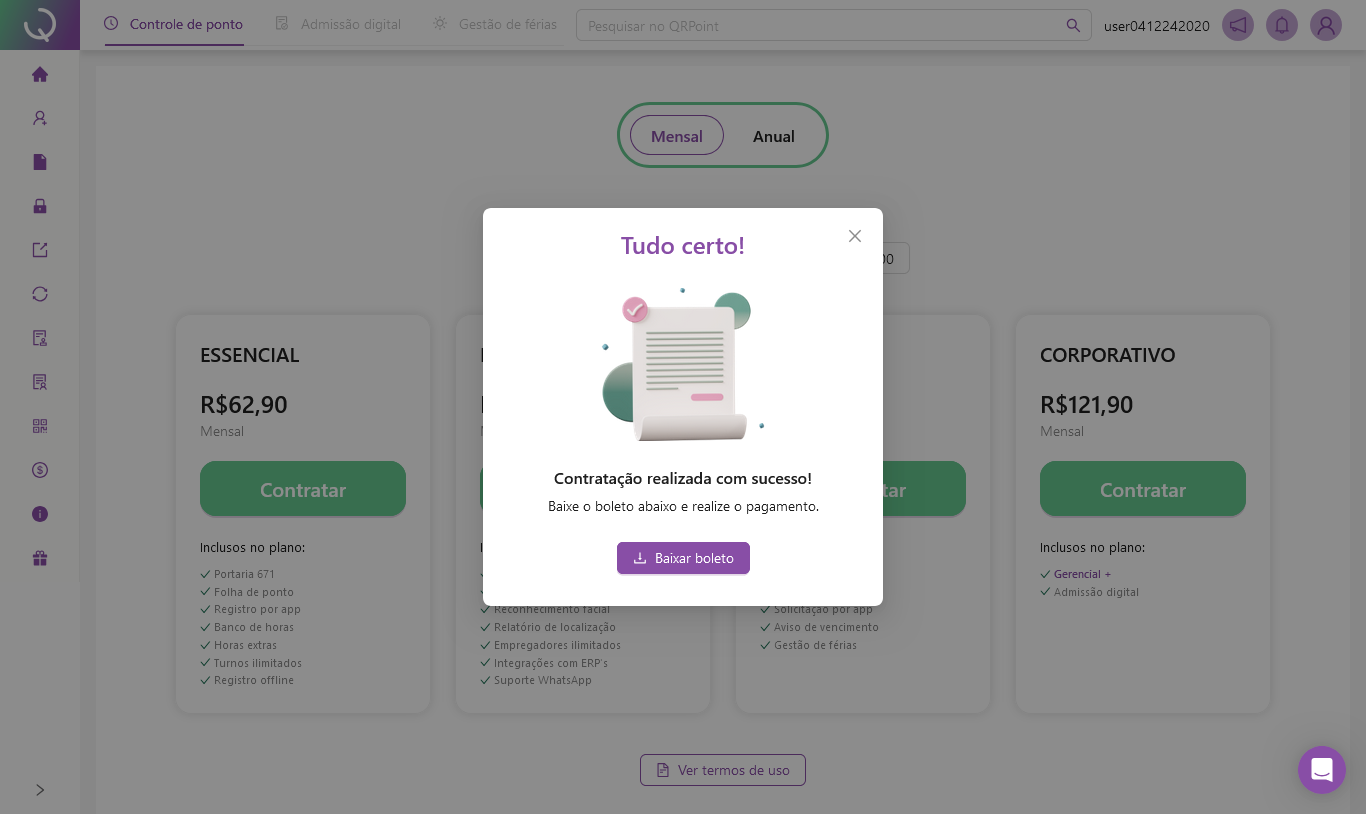Viewport: 1366px width, 814px height.
Task: Click the home icon in sidebar
Action: tap(40, 74)
